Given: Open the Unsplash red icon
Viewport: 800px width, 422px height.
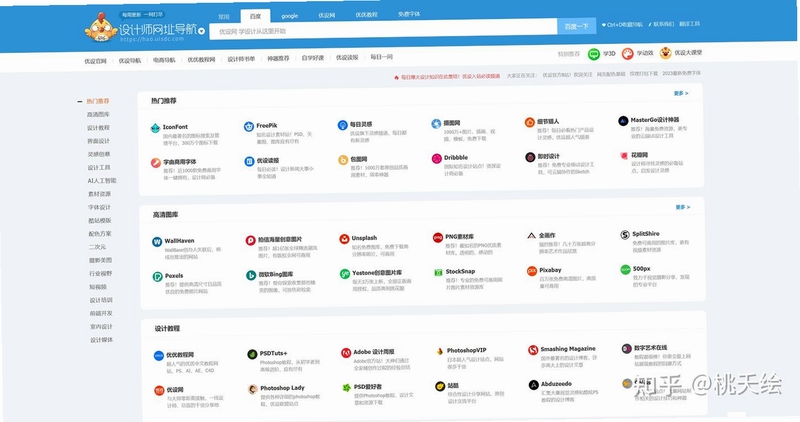Looking at the screenshot, I should [344, 239].
